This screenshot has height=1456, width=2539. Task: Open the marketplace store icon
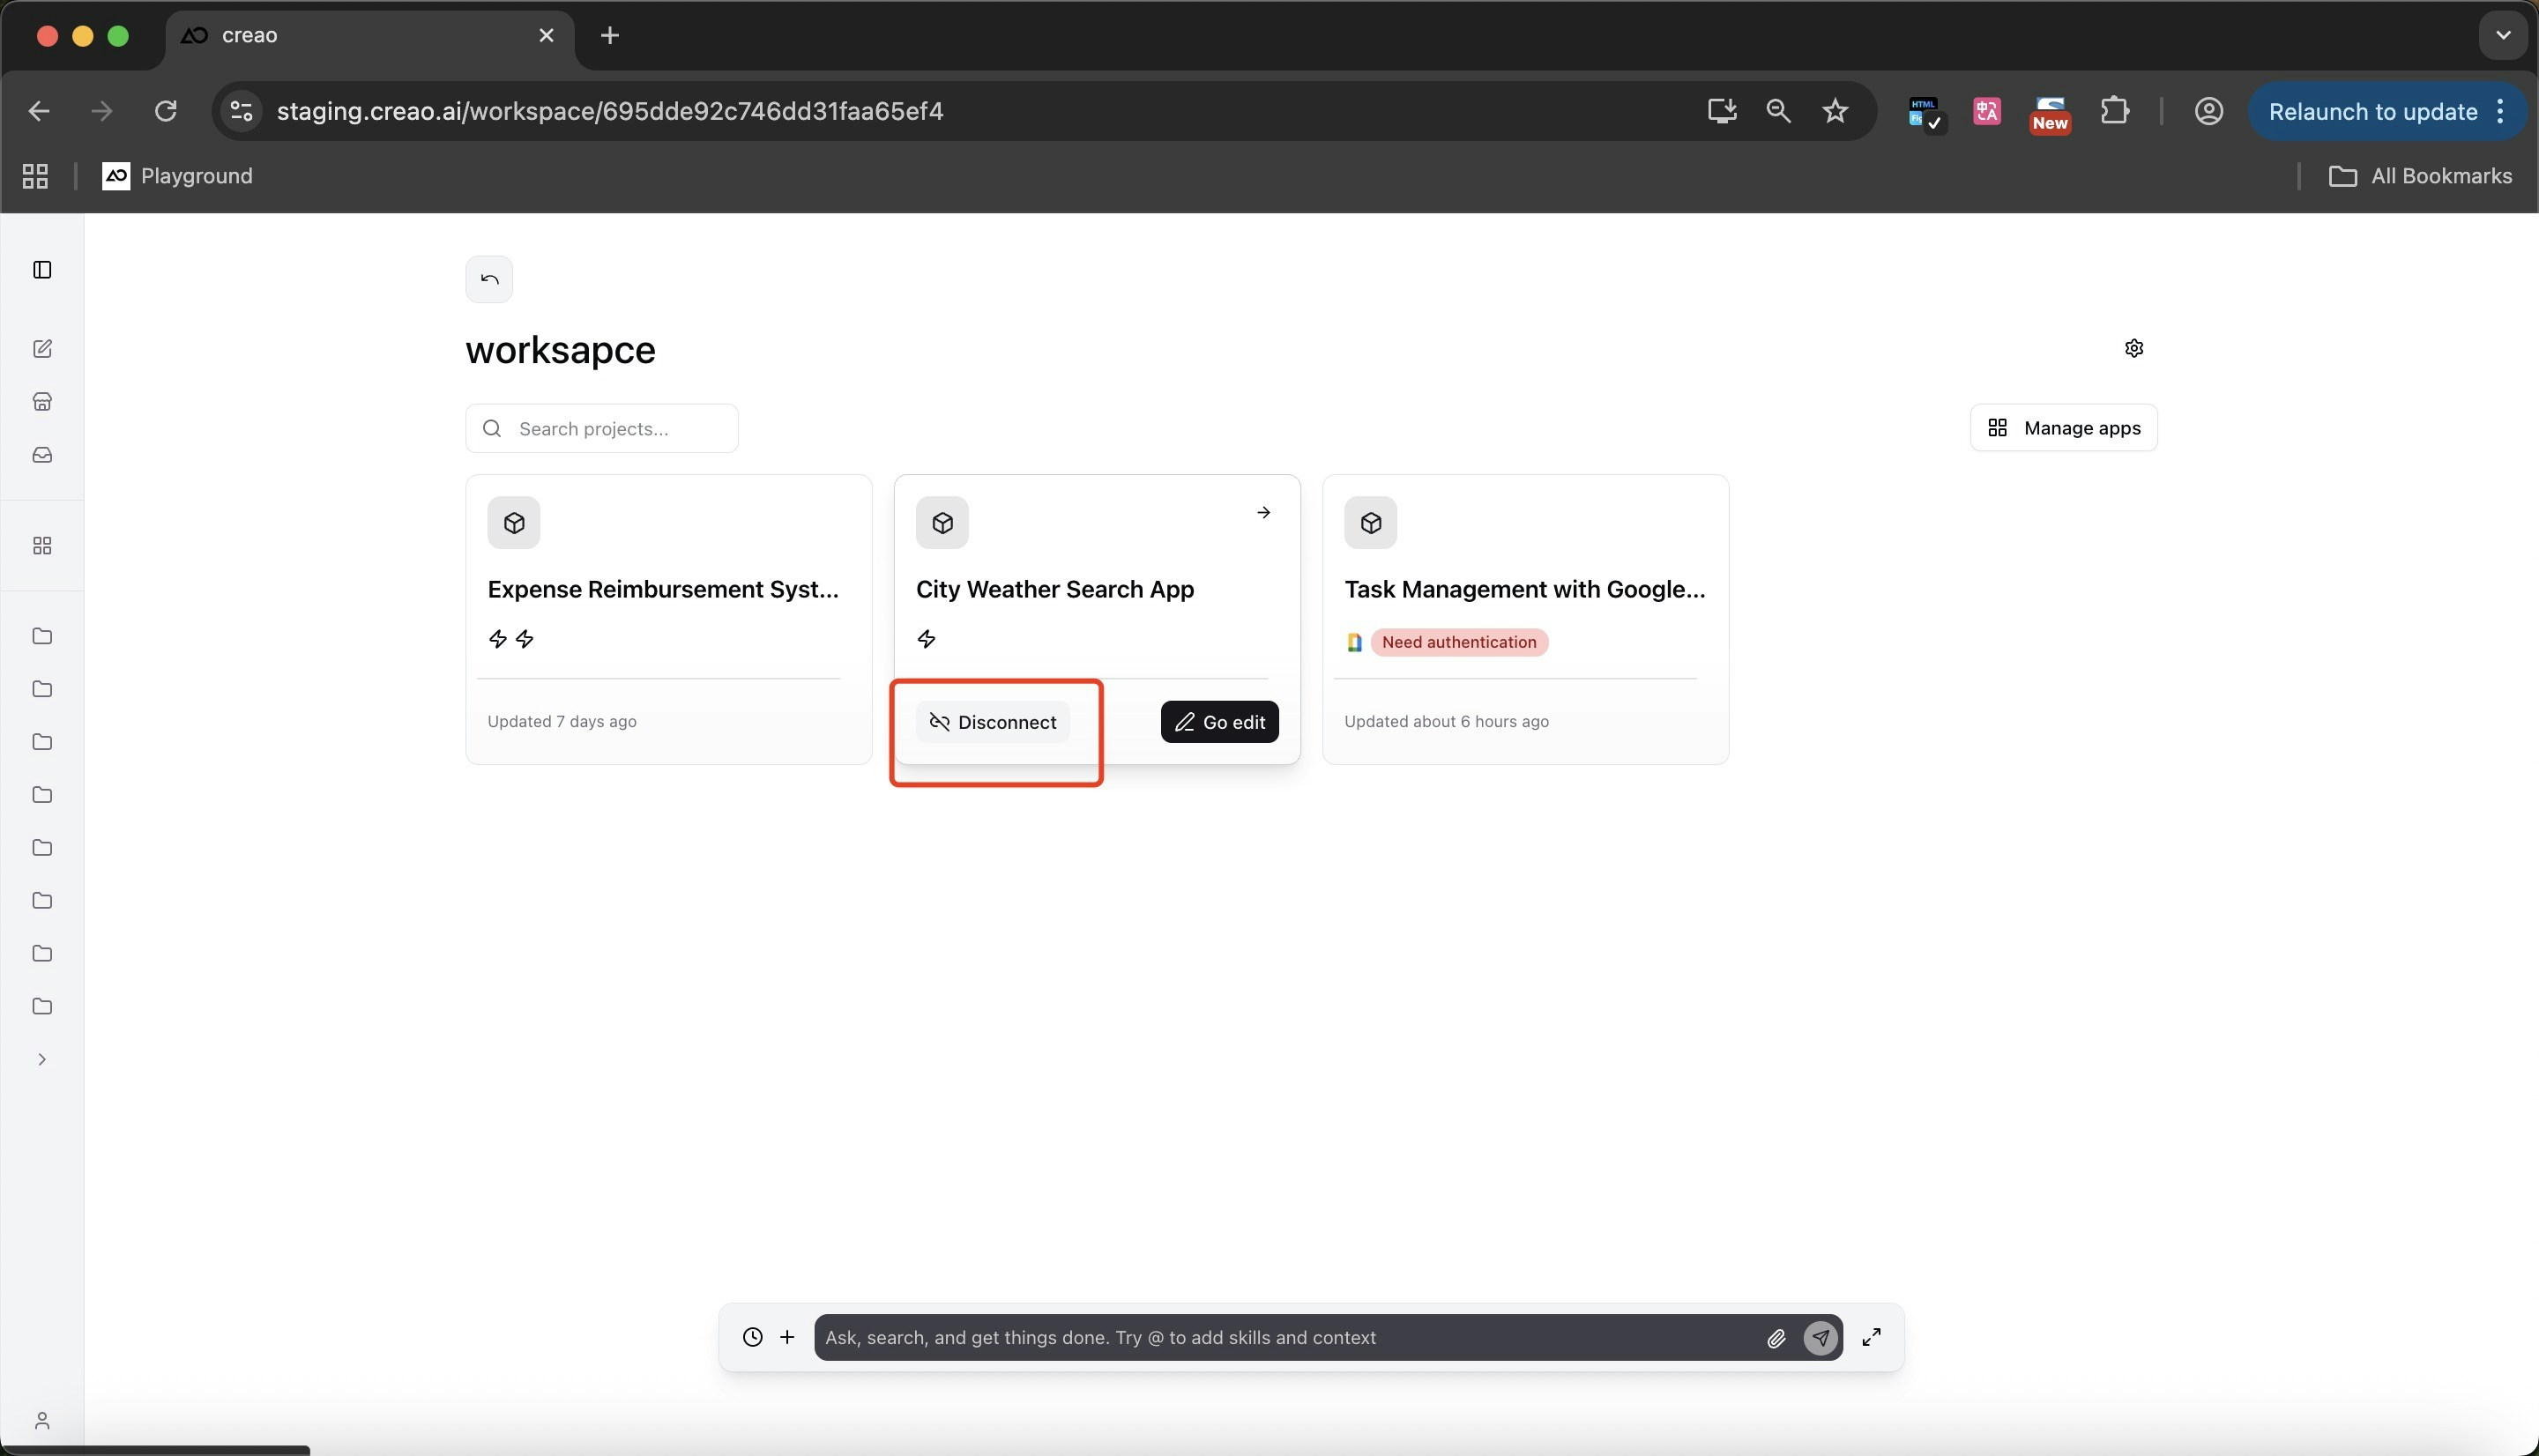click(x=42, y=402)
